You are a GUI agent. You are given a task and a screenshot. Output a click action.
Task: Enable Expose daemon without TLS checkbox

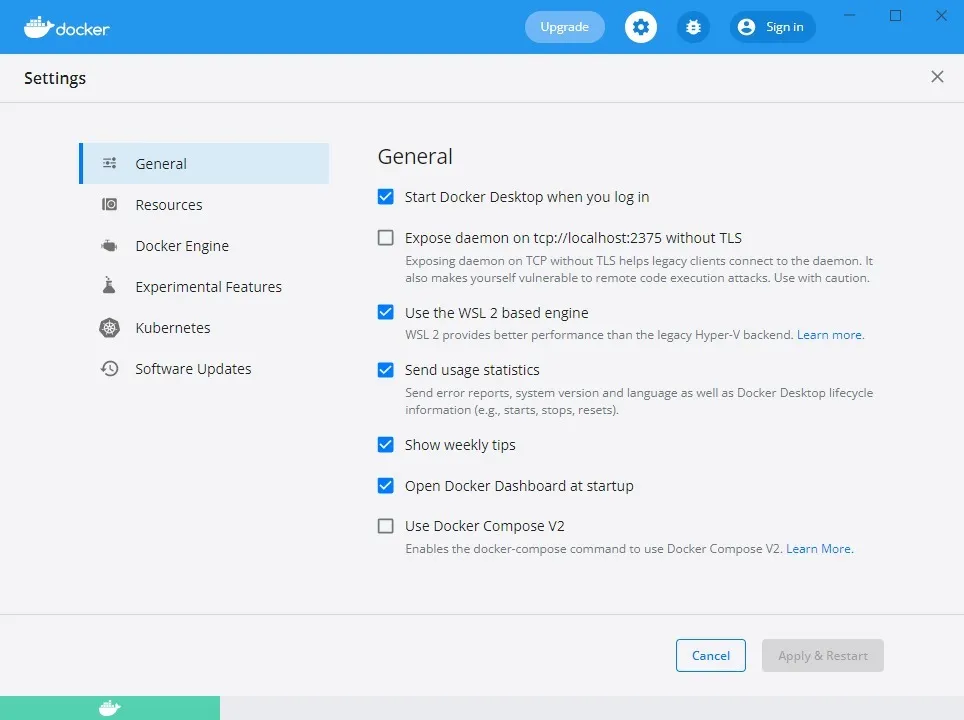click(385, 238)
